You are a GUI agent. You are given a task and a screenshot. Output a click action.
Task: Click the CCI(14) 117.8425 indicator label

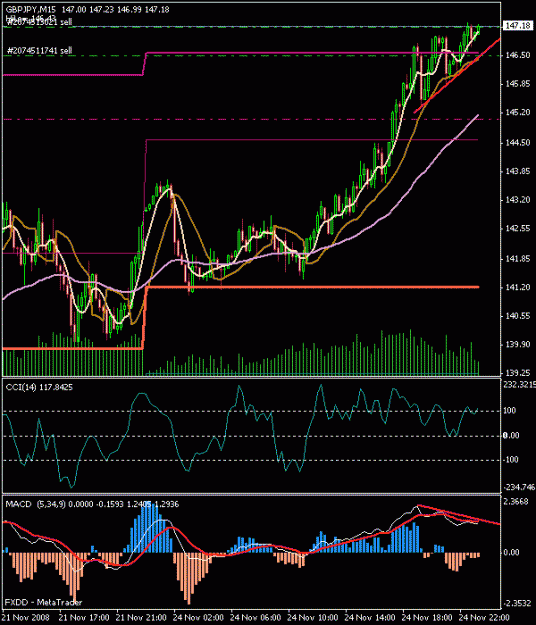click(x=39, y=387)
